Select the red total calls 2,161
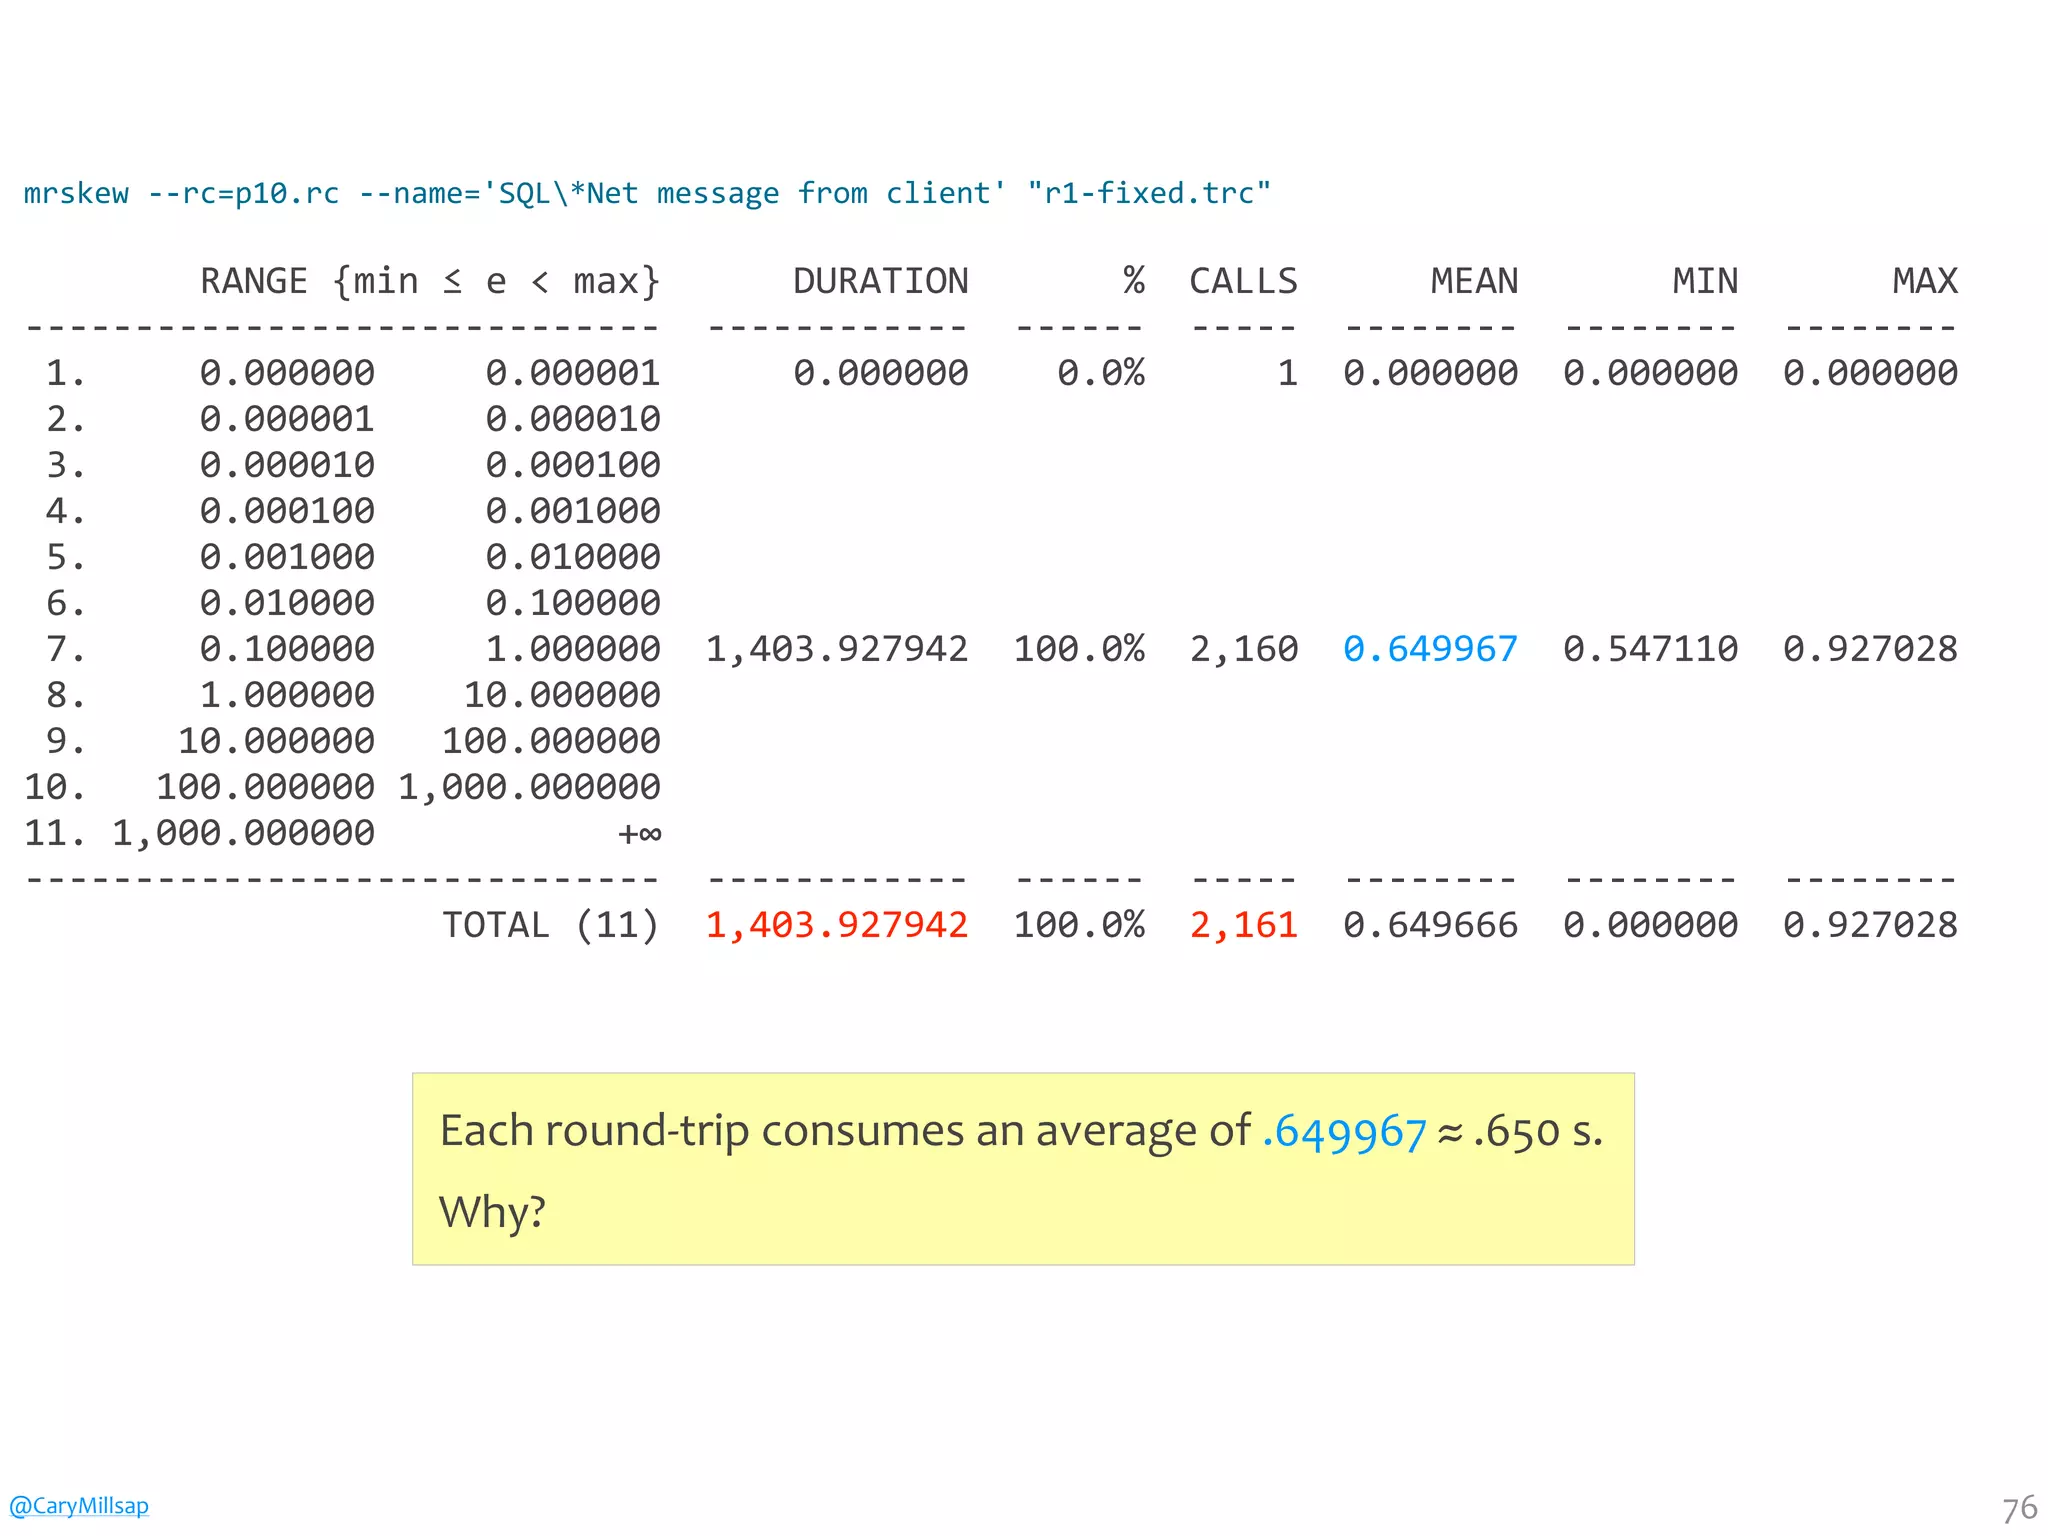This screenshot has width=2048, height=1536. tap(1243, 925)
